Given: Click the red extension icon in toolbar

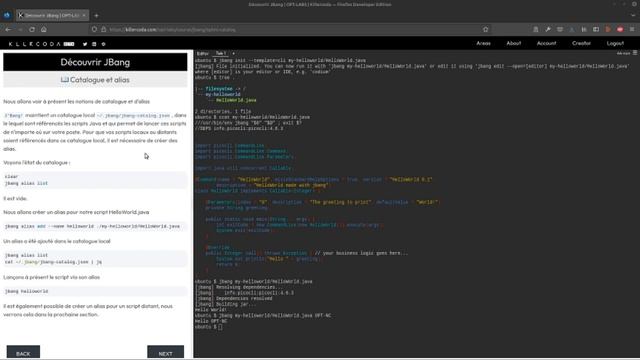Looking at the screenshot, I should 620,29.
